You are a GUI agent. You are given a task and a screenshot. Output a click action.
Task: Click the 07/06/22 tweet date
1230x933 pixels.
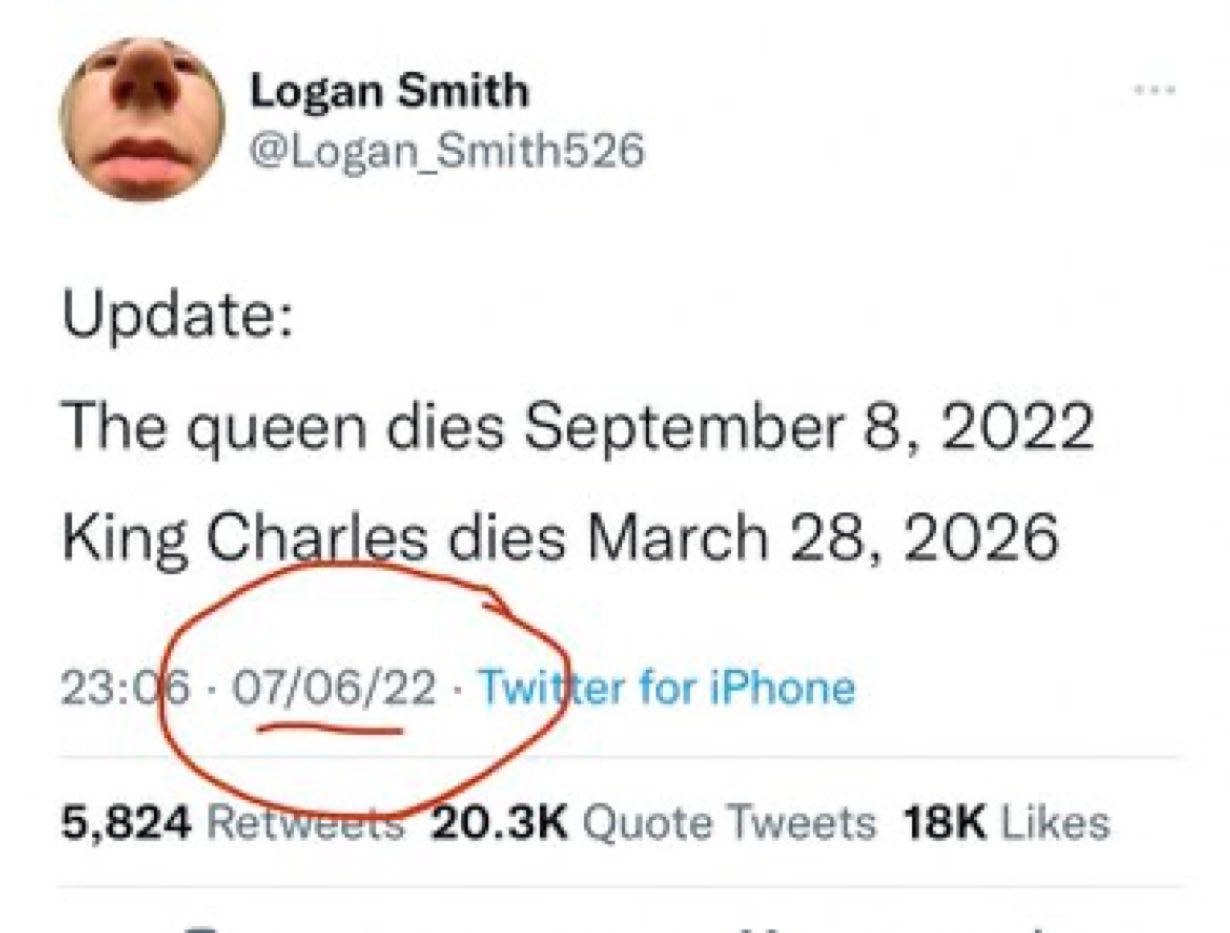334,688
